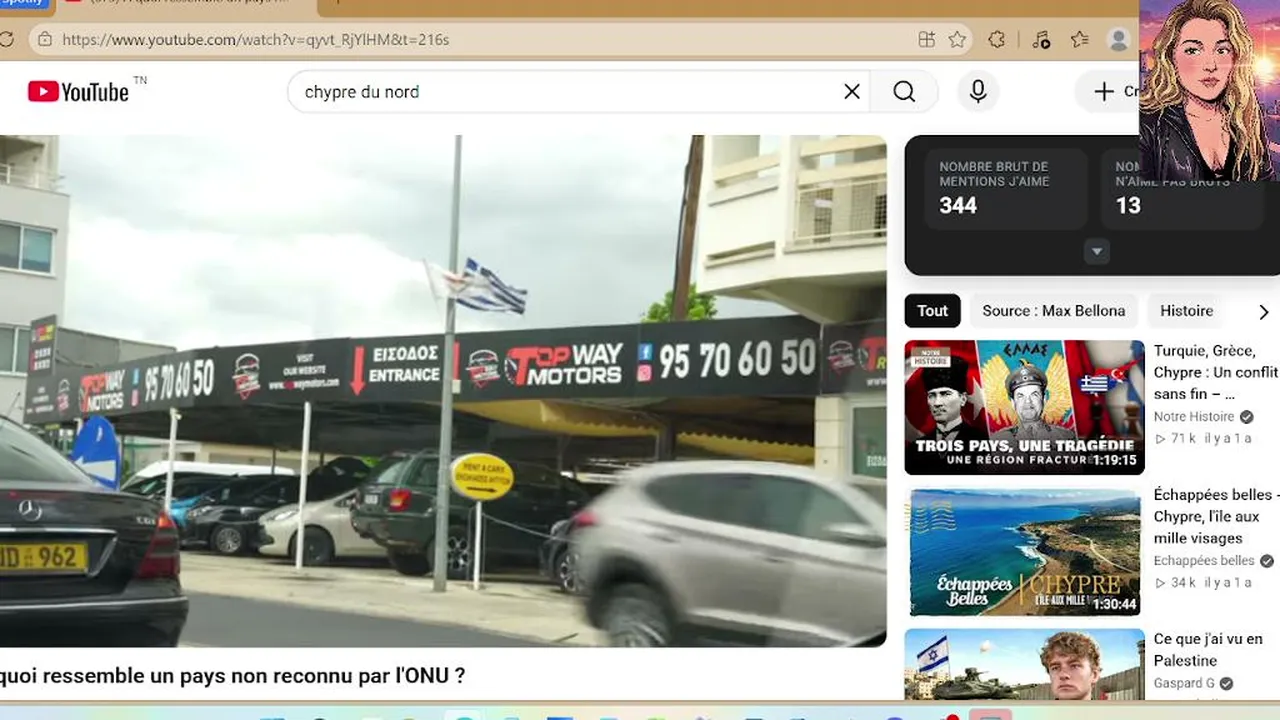Screen dimensions: 1280x720
Task: Select the browser address bar URL
Action: tap(256, 40)
